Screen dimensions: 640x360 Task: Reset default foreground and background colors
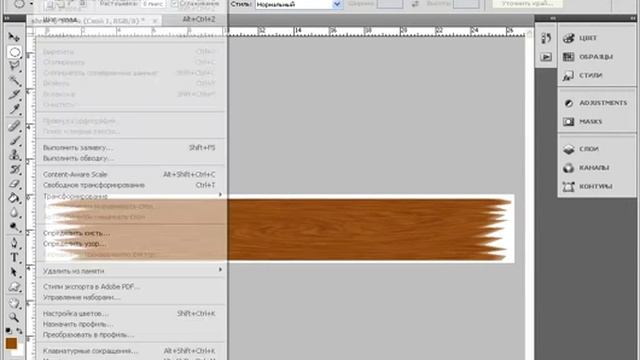9,330
